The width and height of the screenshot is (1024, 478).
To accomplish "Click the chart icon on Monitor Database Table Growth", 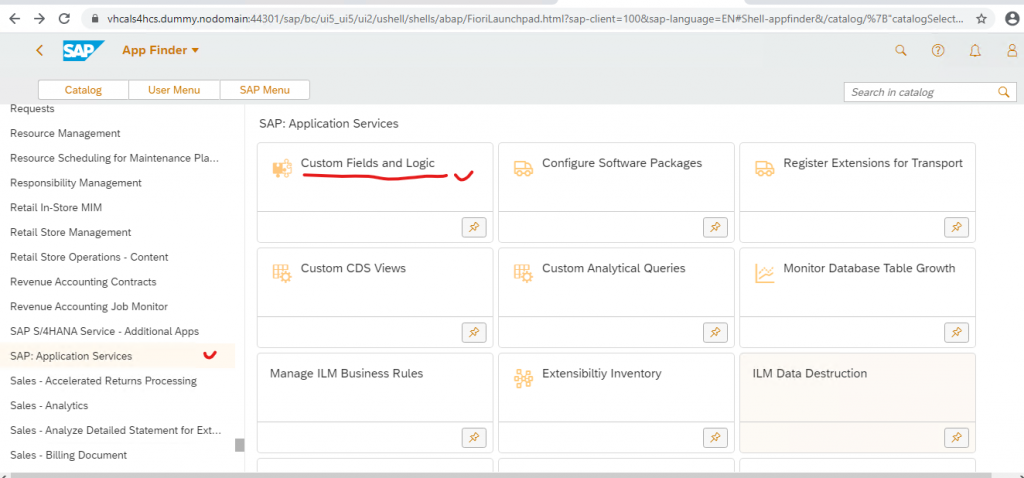I will [764, 273].
